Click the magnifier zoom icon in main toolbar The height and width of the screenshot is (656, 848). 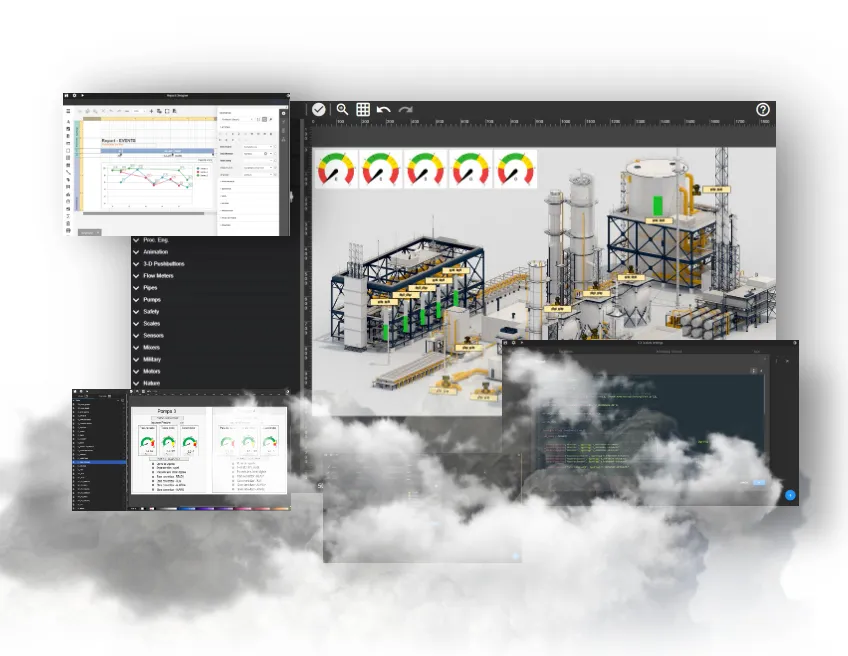click(342, 109)
